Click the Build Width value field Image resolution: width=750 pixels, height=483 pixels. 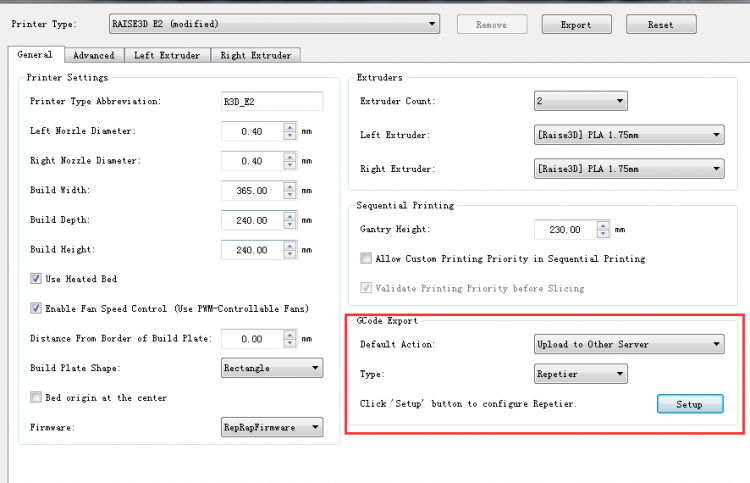[x=253, y=191]
